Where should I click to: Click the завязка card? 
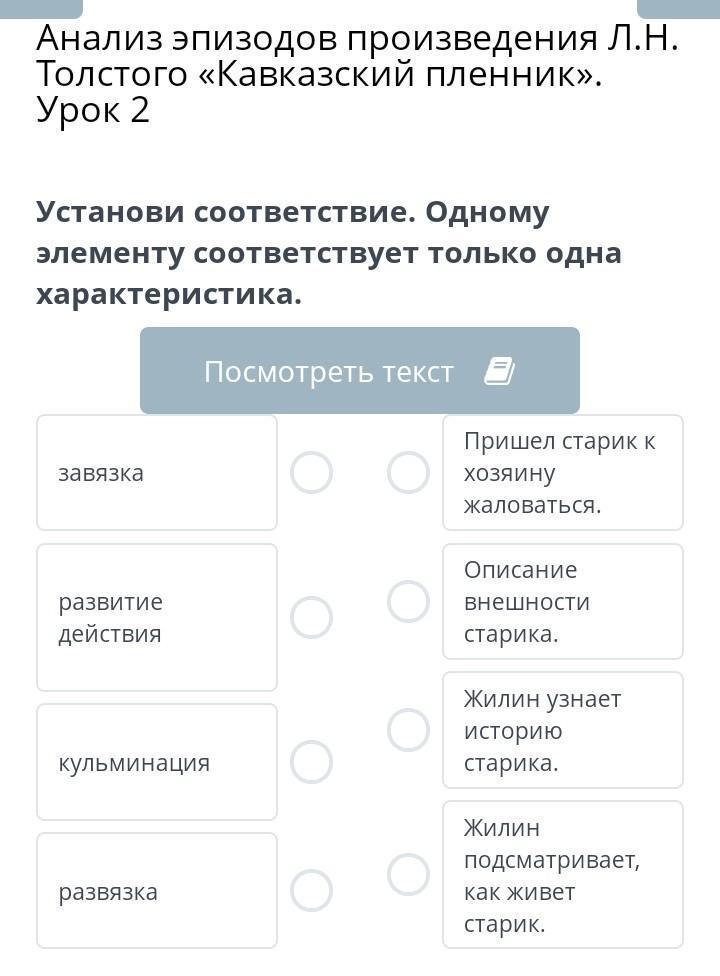click(157, 472)
